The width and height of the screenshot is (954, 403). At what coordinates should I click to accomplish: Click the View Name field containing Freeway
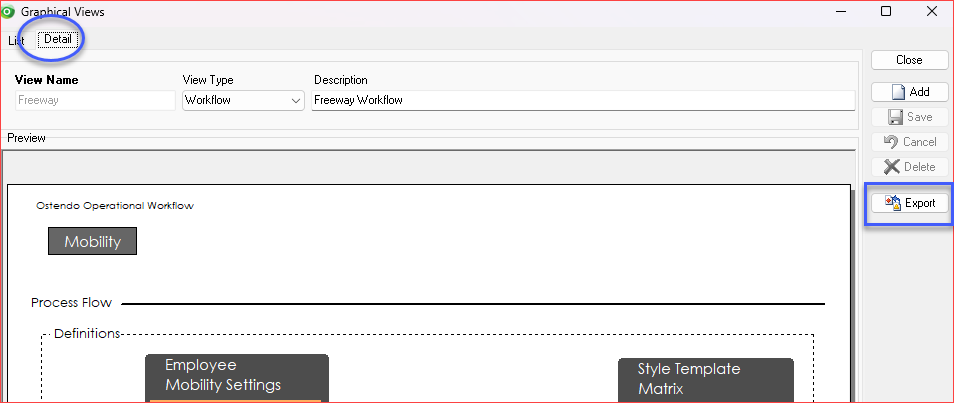pyautogui.click(x=95, y=101)
